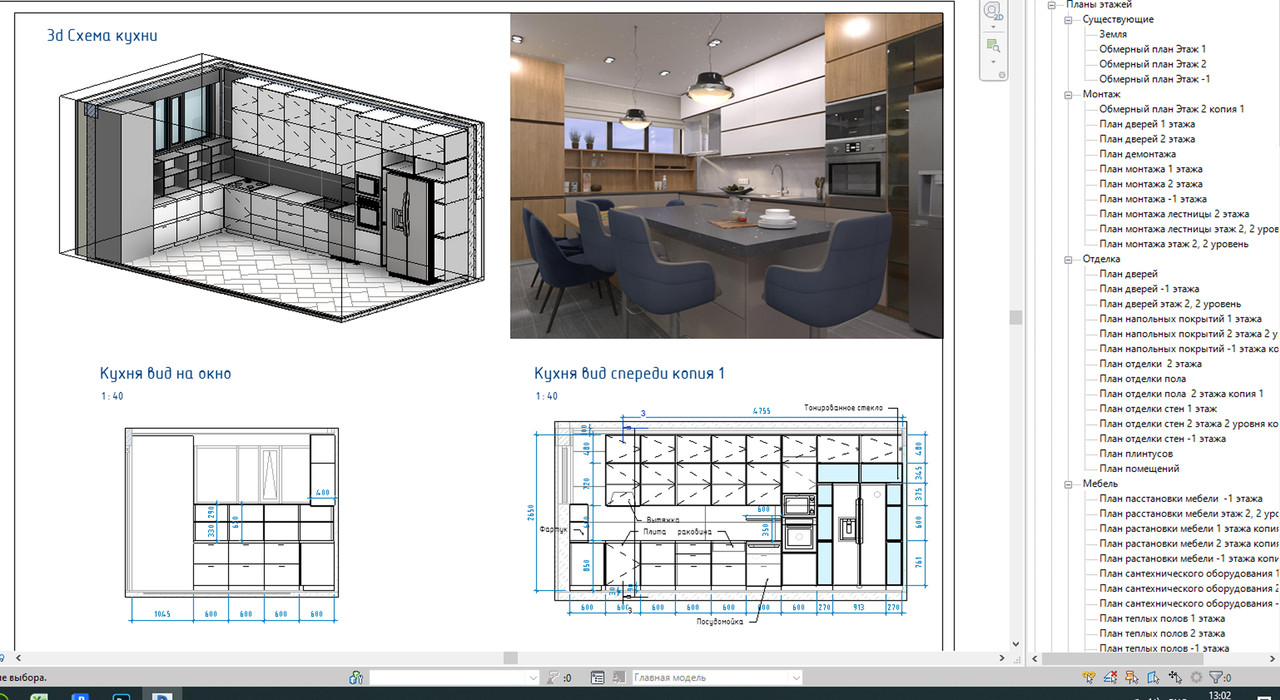Click the editable-only filter icon in status bar
This screenshot has width=1280, height=700.
(x=554, y=677)
